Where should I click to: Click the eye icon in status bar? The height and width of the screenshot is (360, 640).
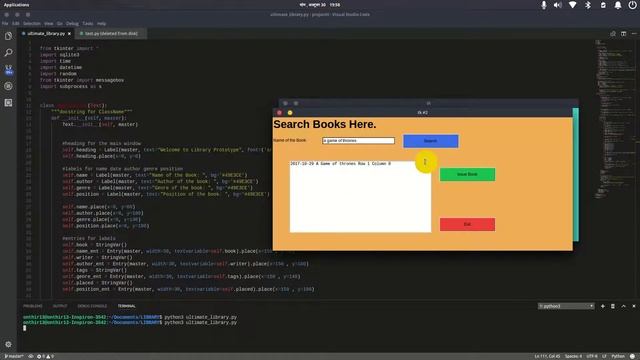(31, 356)
